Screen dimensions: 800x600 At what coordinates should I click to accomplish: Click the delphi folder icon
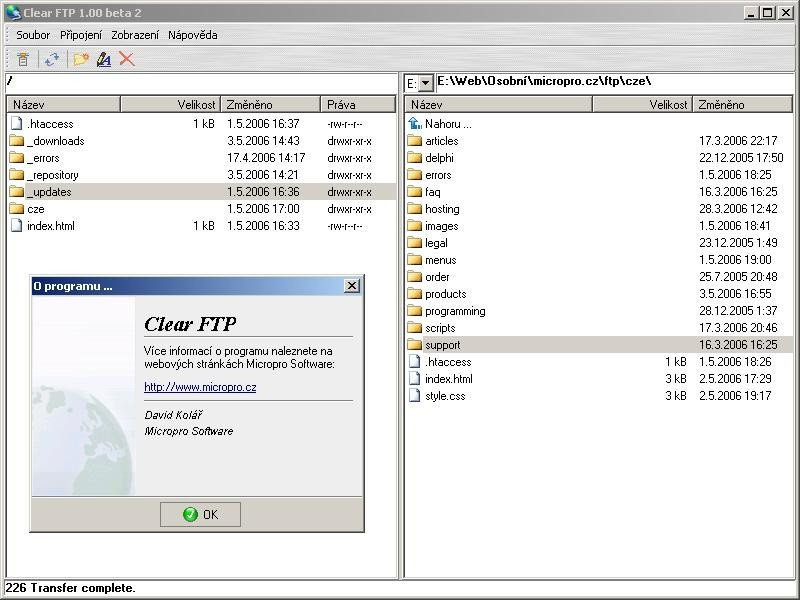[415, 158]
